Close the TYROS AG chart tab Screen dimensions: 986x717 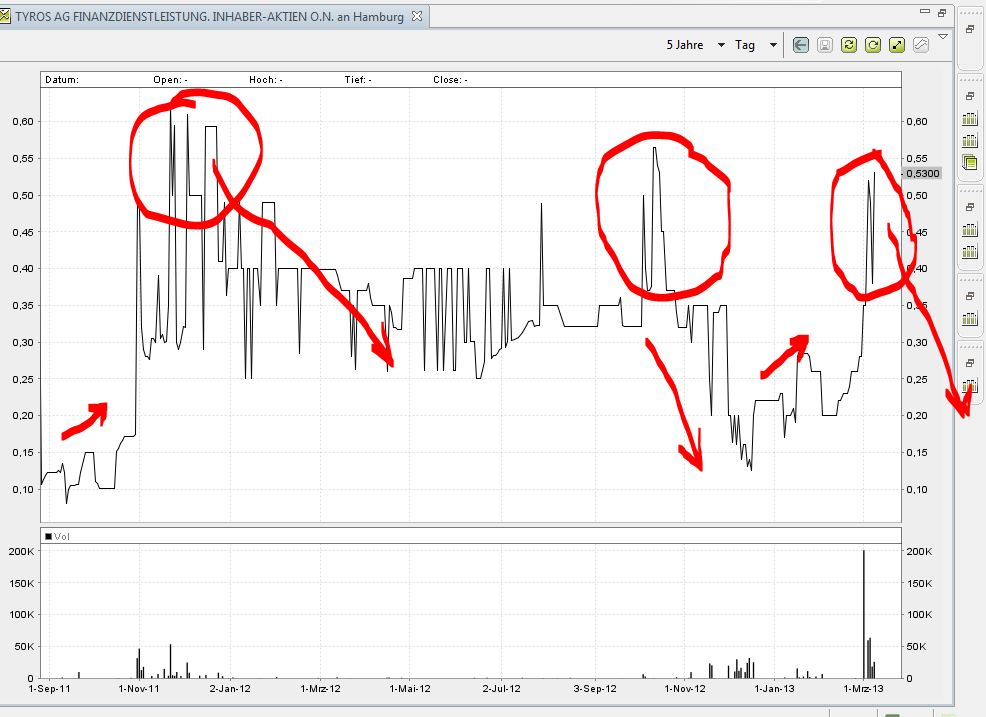pos(416,16)
